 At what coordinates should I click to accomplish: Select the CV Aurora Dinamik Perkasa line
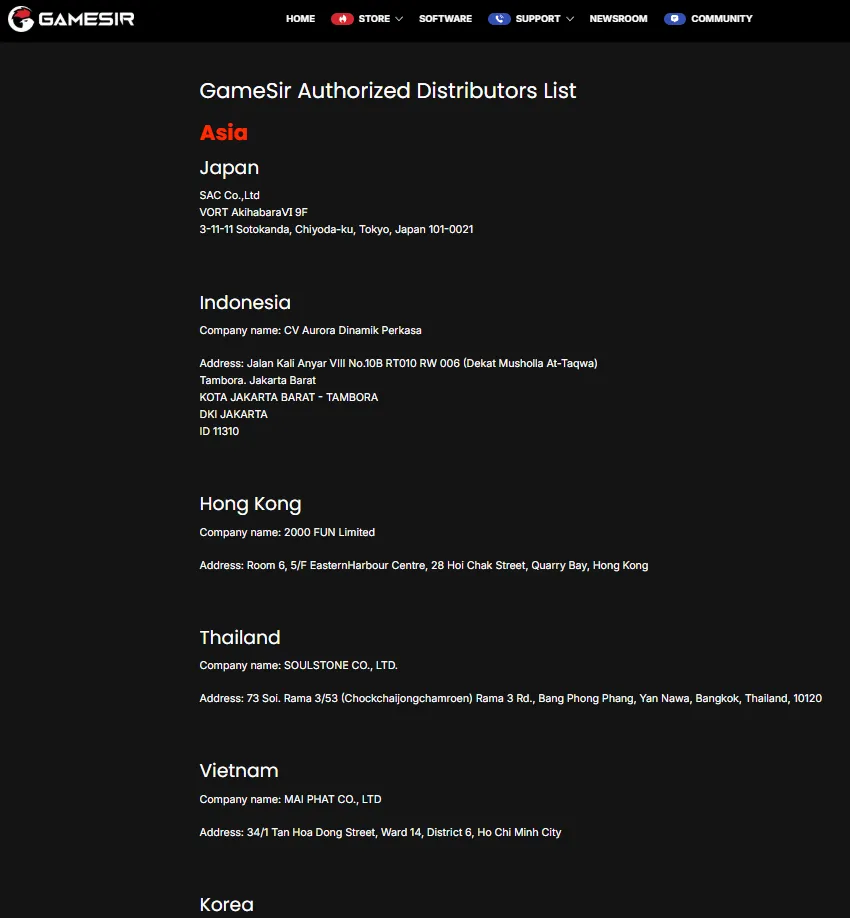click(310, 330)
